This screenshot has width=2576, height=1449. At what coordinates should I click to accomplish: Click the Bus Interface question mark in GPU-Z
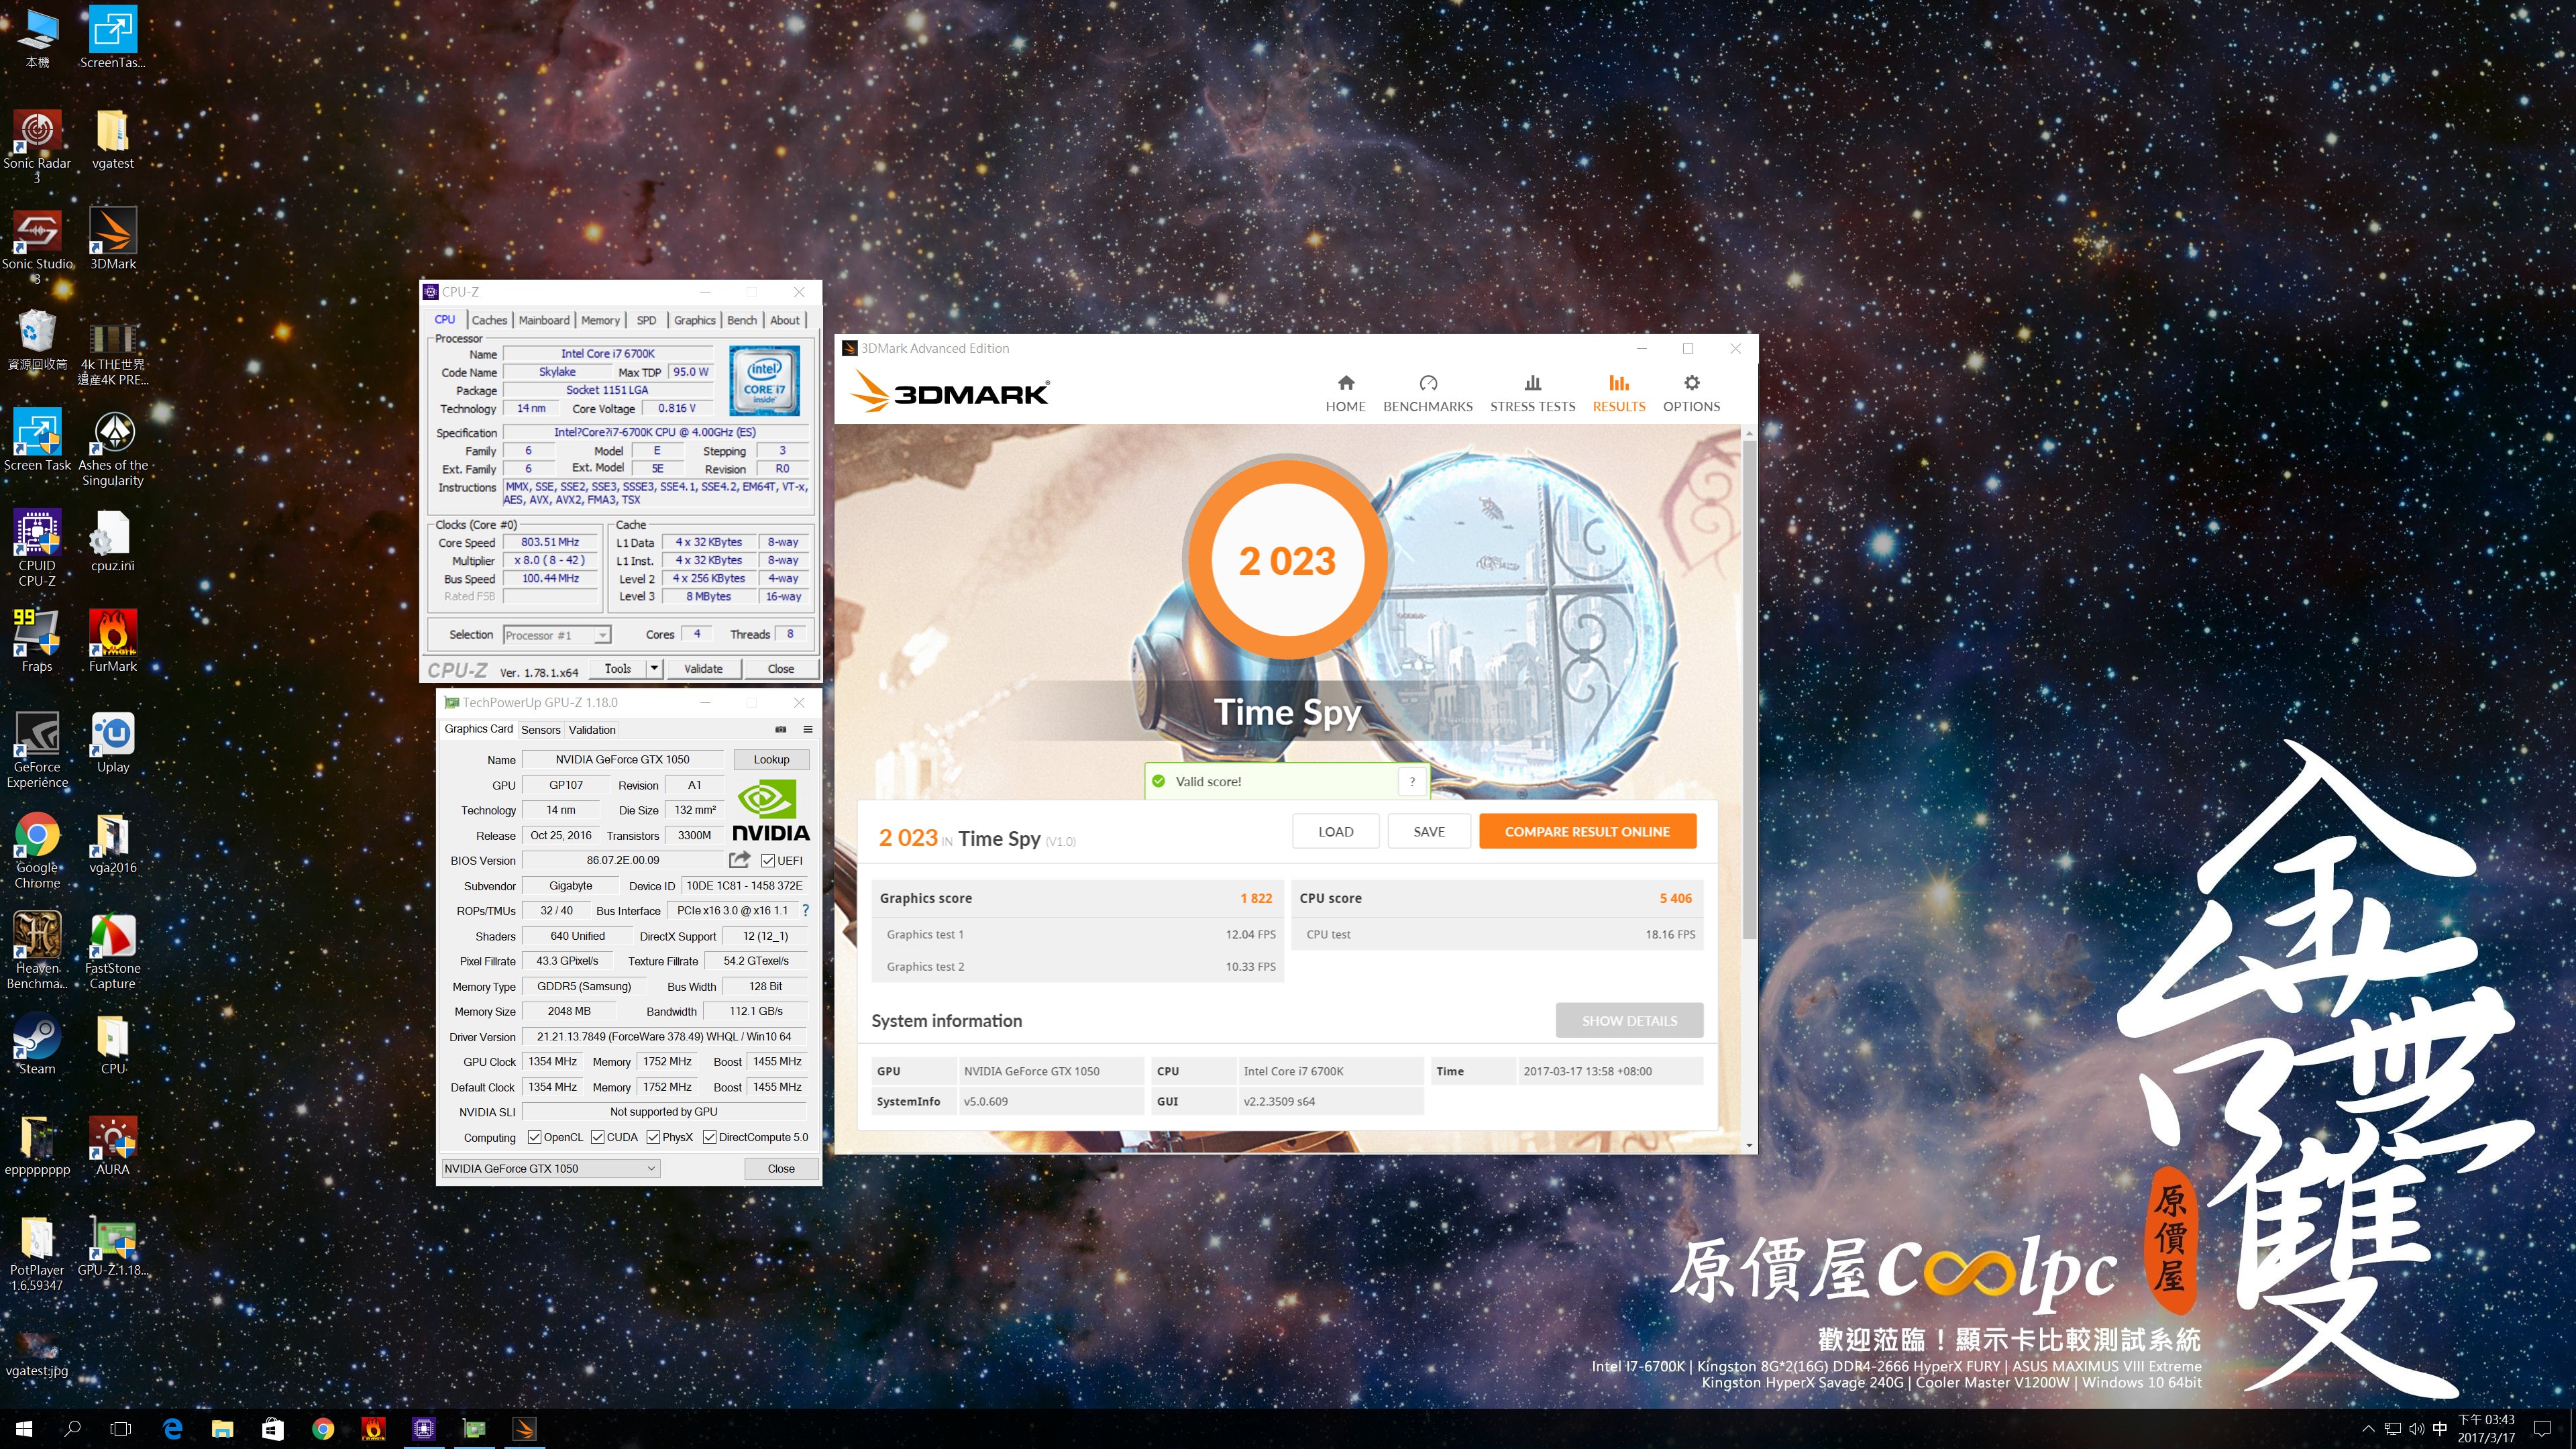point(805,911)
